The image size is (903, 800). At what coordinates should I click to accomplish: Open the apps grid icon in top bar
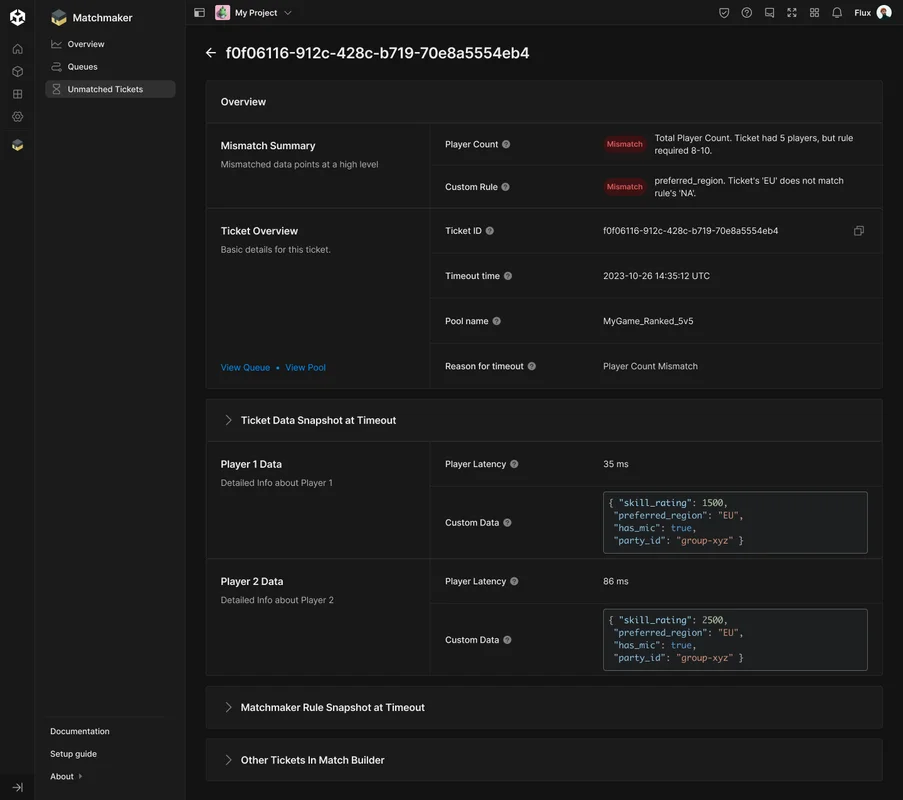coord(814,13)
